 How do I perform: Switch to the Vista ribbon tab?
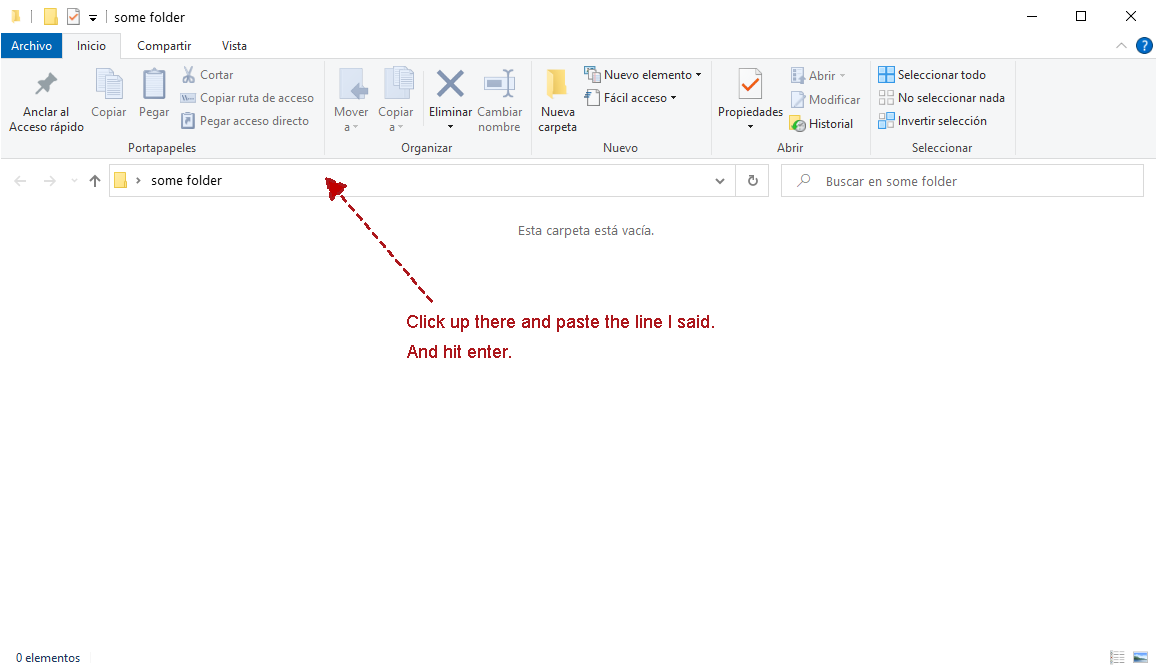pos(234,46)
